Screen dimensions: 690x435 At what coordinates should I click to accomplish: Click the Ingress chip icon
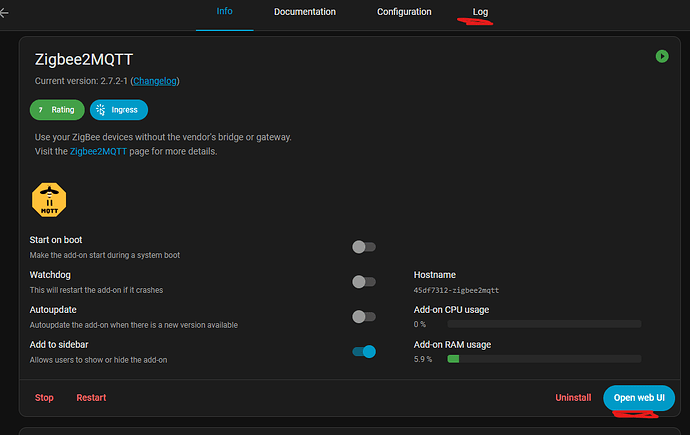pyautogui.click(x=101, y=110)
